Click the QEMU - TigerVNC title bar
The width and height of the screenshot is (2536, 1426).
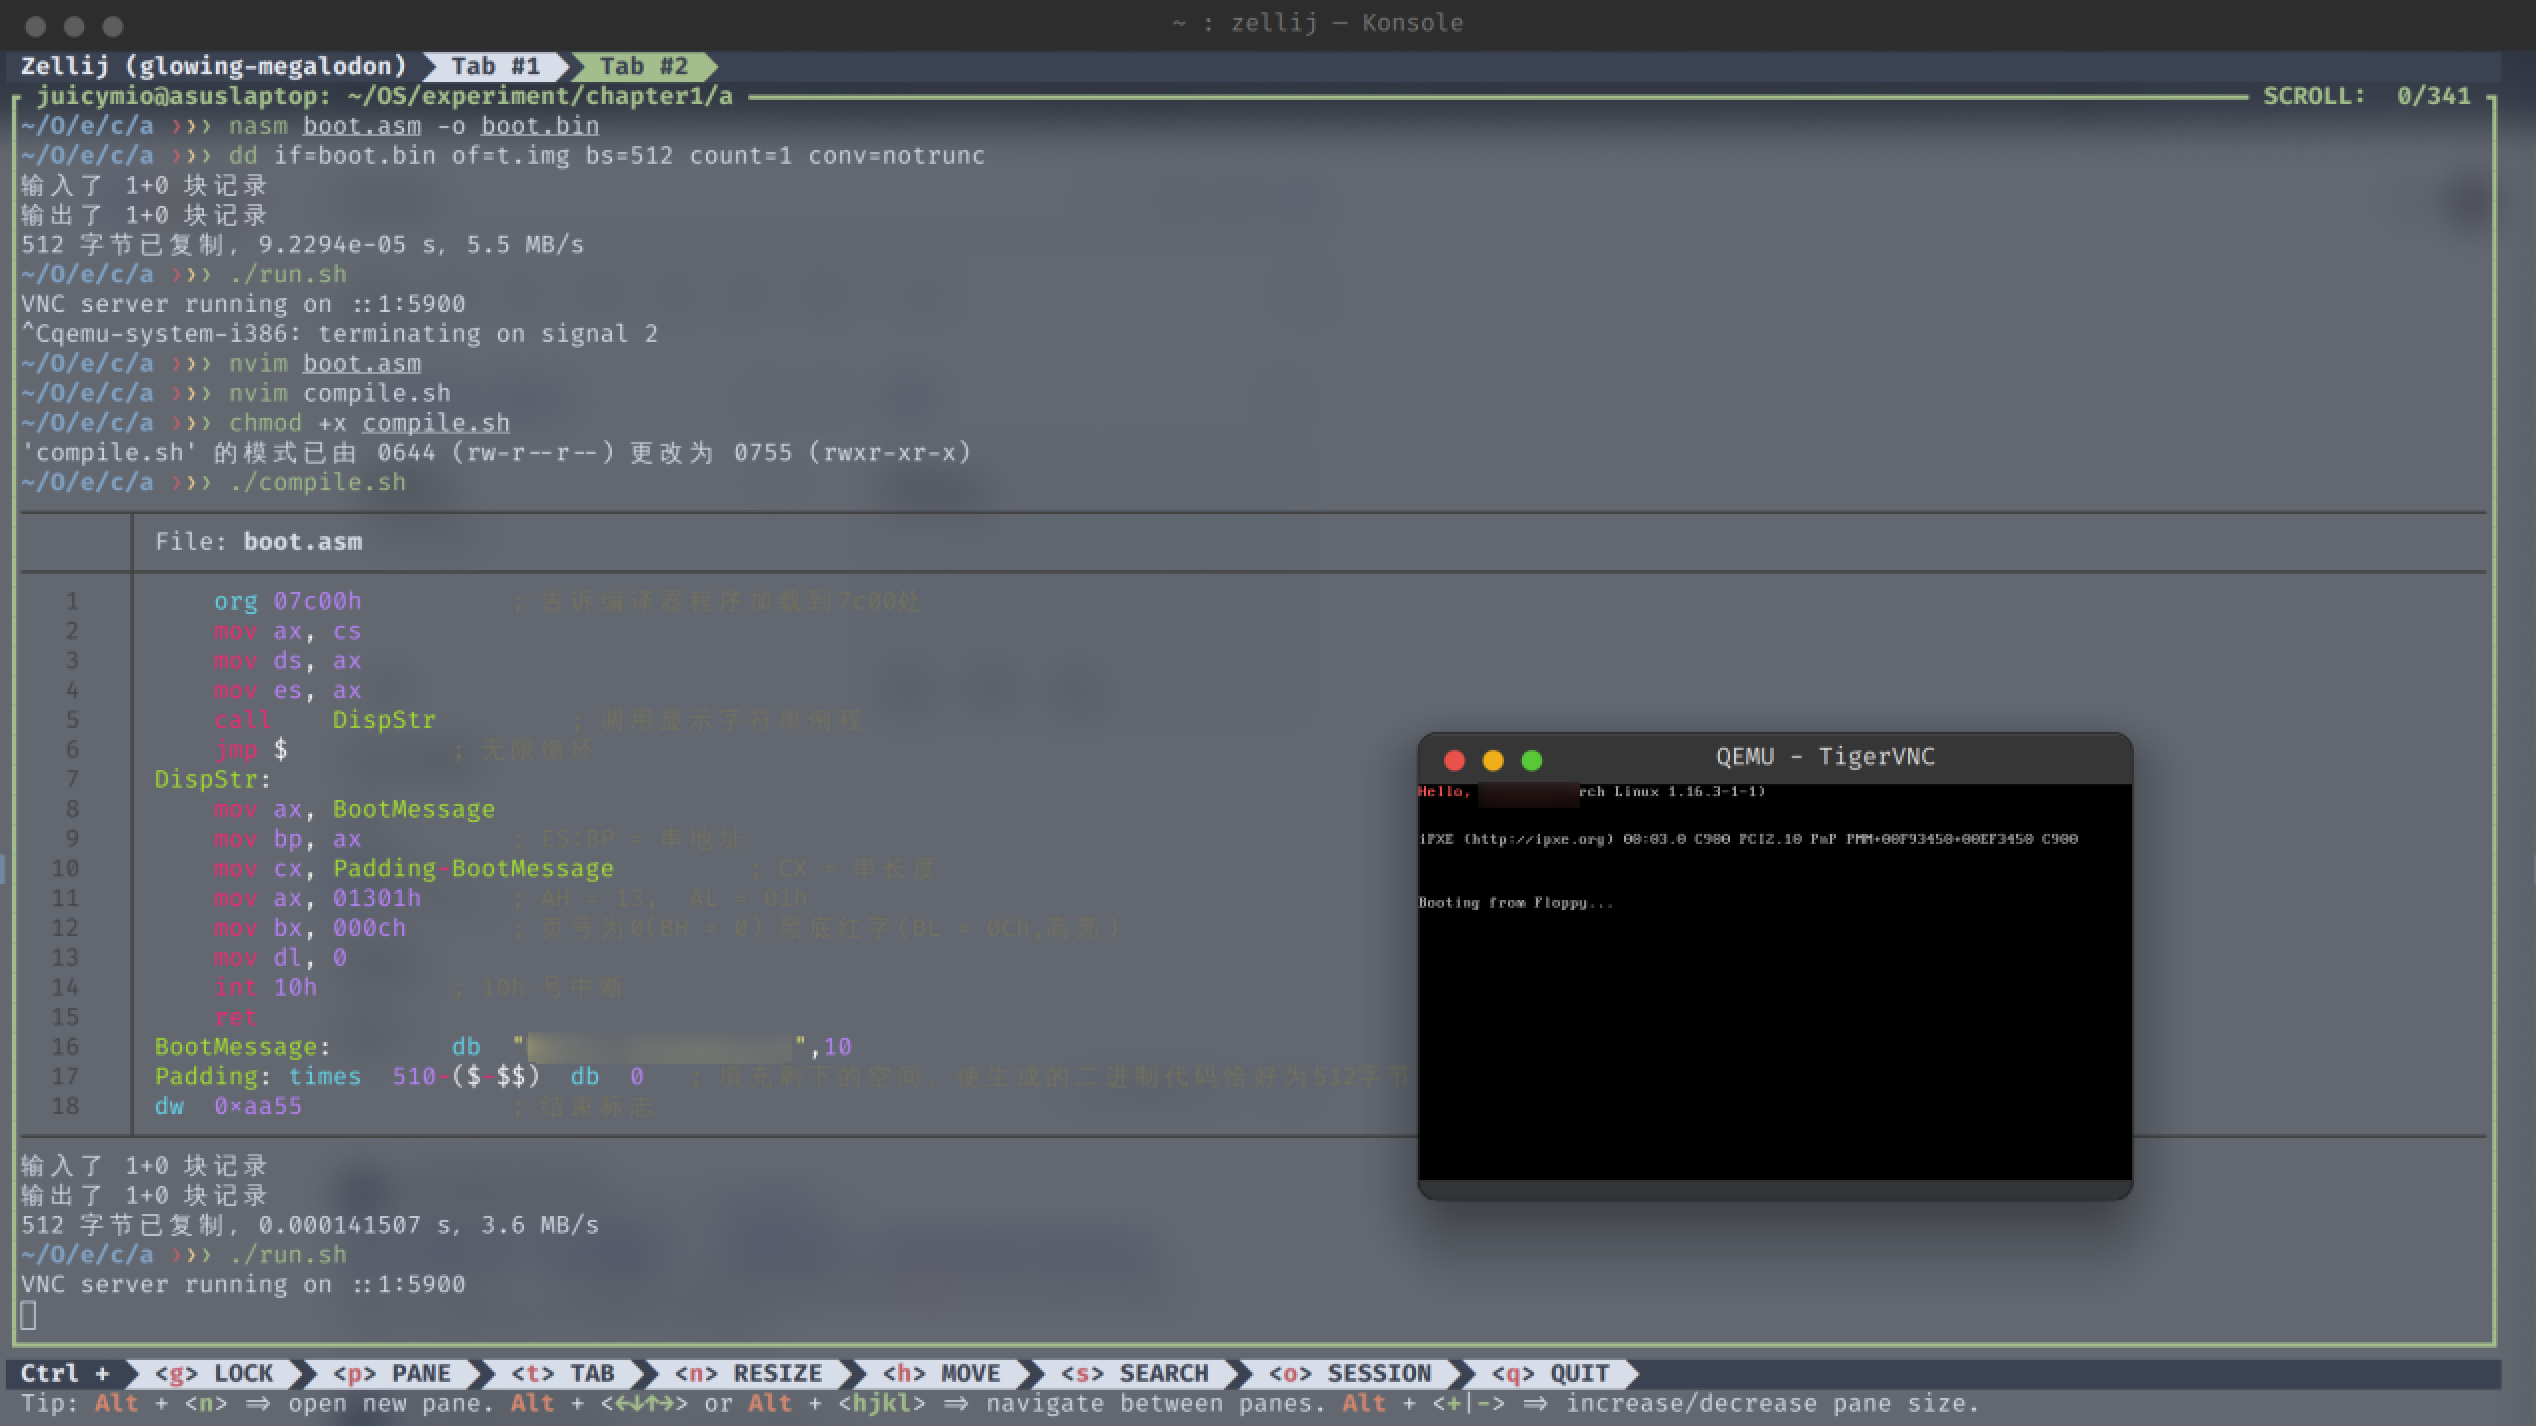click(x=1825, y=757)
